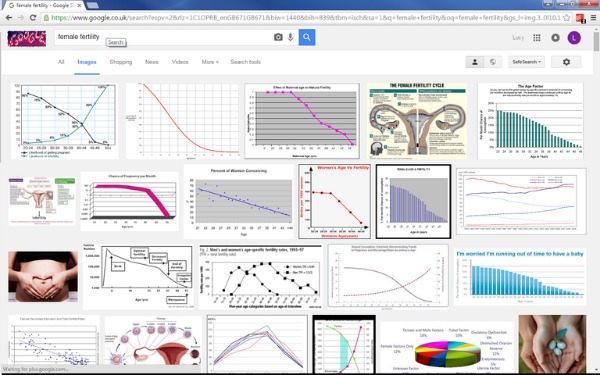The width and height of the screenshot is (600, 375).
Task: Open Search tools options
Action: pyautogui.click(x=245, y=62)
